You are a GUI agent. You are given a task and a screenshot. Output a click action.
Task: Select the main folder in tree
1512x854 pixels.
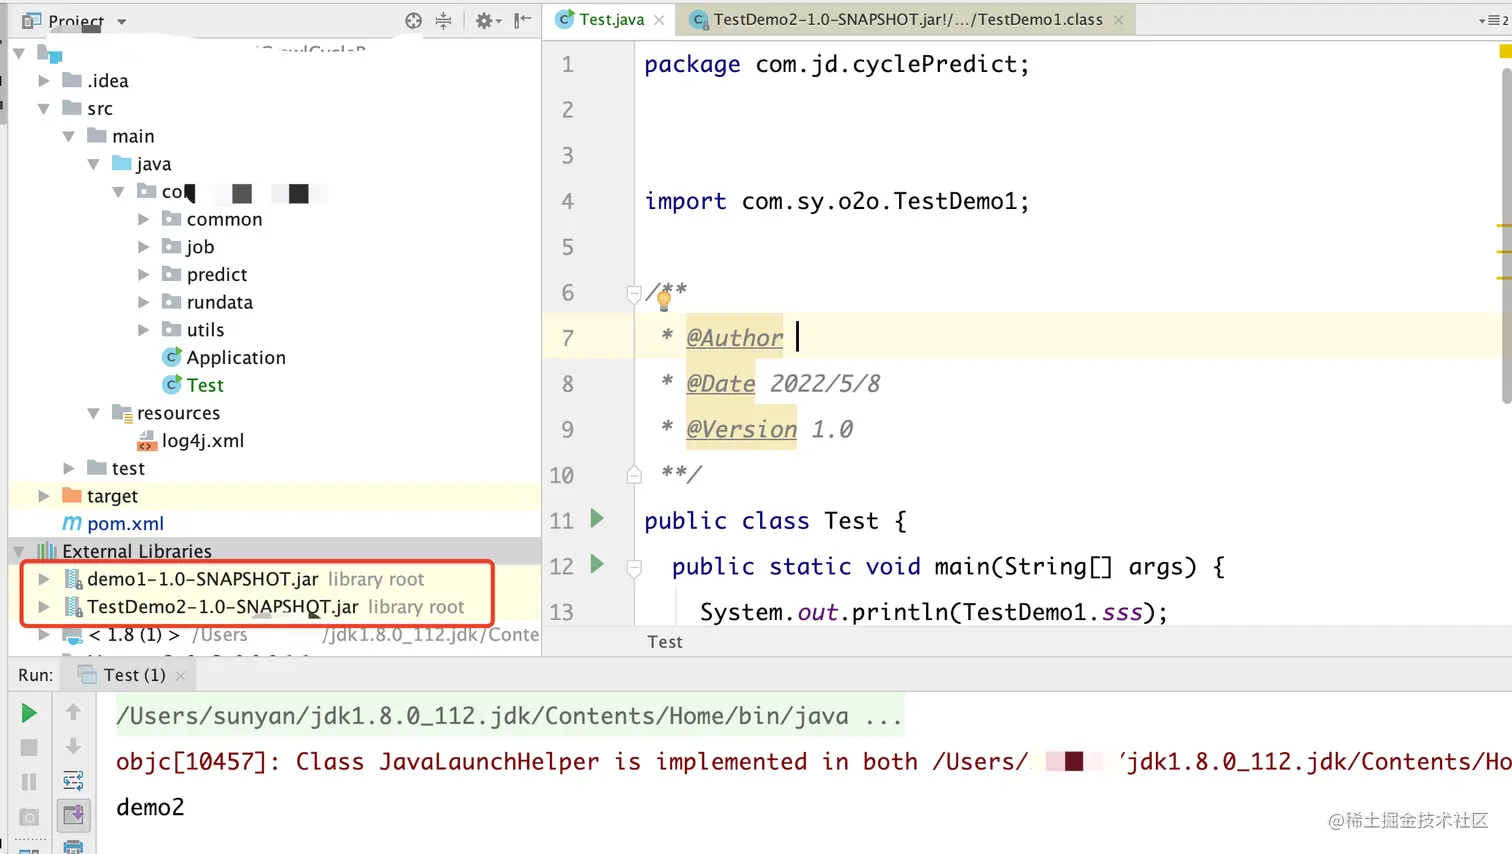[133, 136]
